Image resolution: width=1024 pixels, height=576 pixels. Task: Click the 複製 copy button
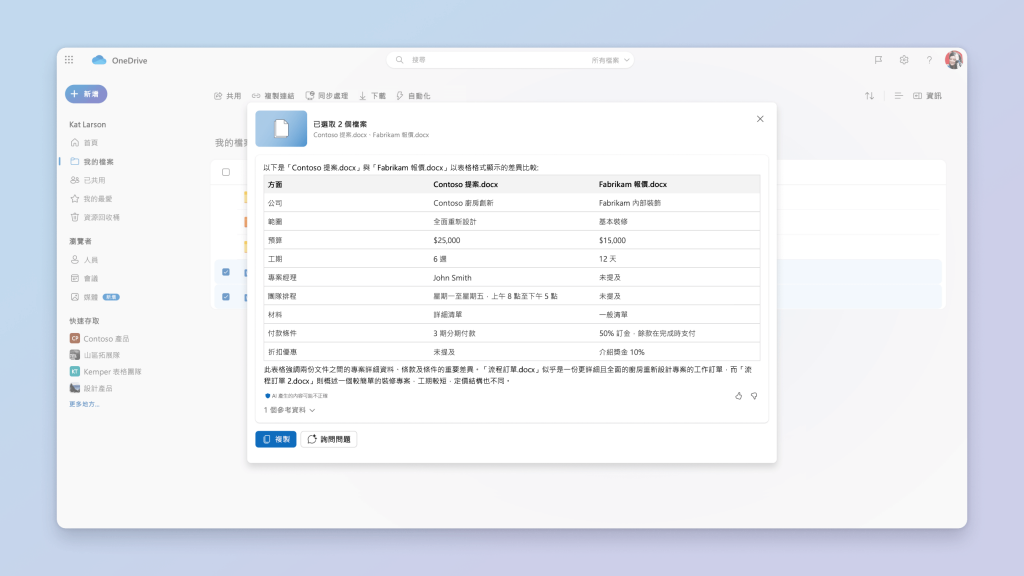(276, 440)
